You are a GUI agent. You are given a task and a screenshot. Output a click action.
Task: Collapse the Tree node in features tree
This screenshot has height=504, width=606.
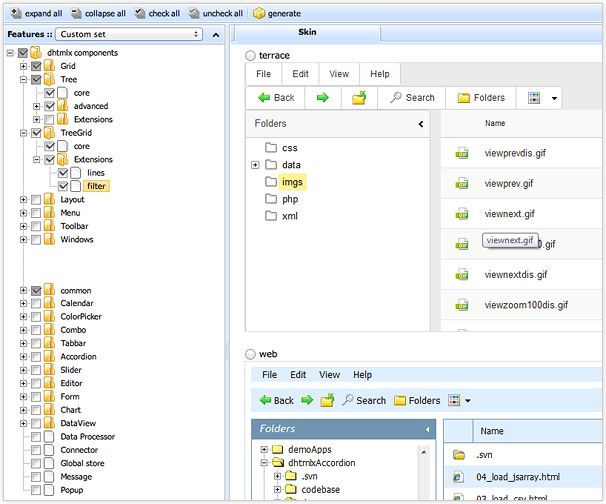[x=23, y=80]
